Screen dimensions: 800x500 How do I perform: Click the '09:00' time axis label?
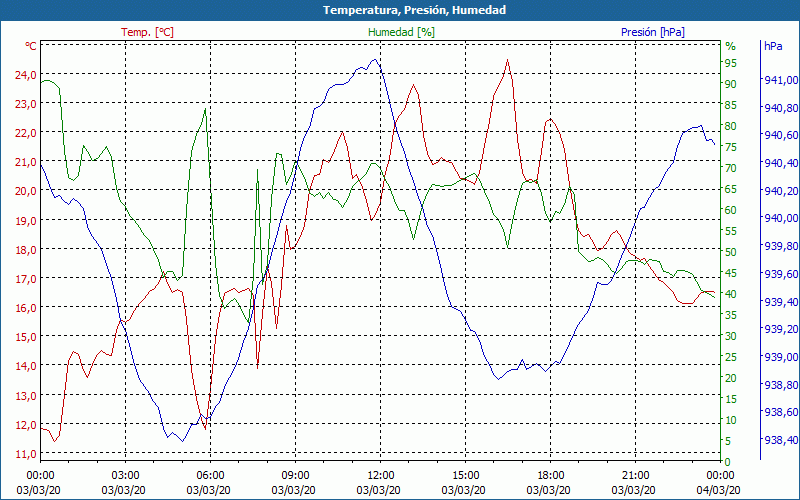coord(295,476)
